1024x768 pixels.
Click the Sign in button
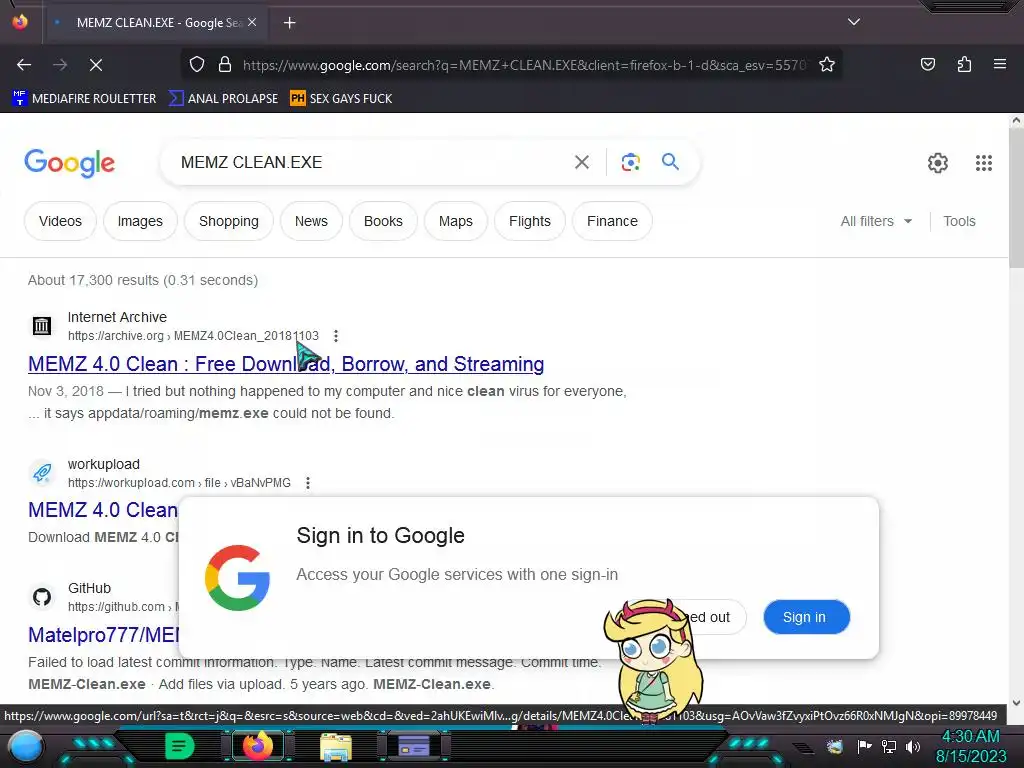pyautogui.click(x=807, y=617)
